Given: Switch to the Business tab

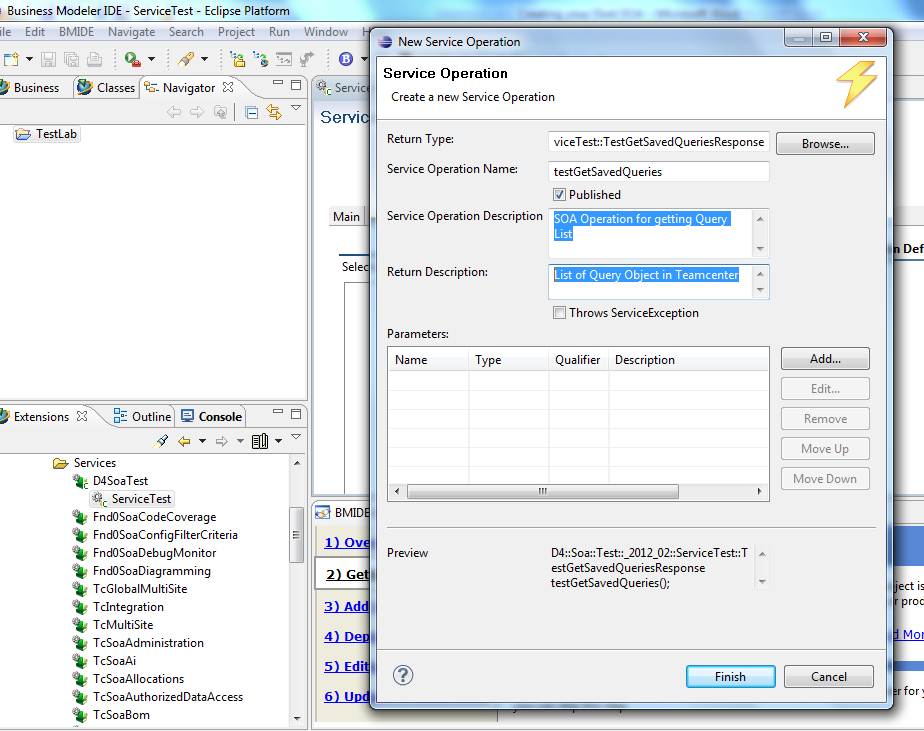Looking at the screenshot, I should [x=31, y=87].
